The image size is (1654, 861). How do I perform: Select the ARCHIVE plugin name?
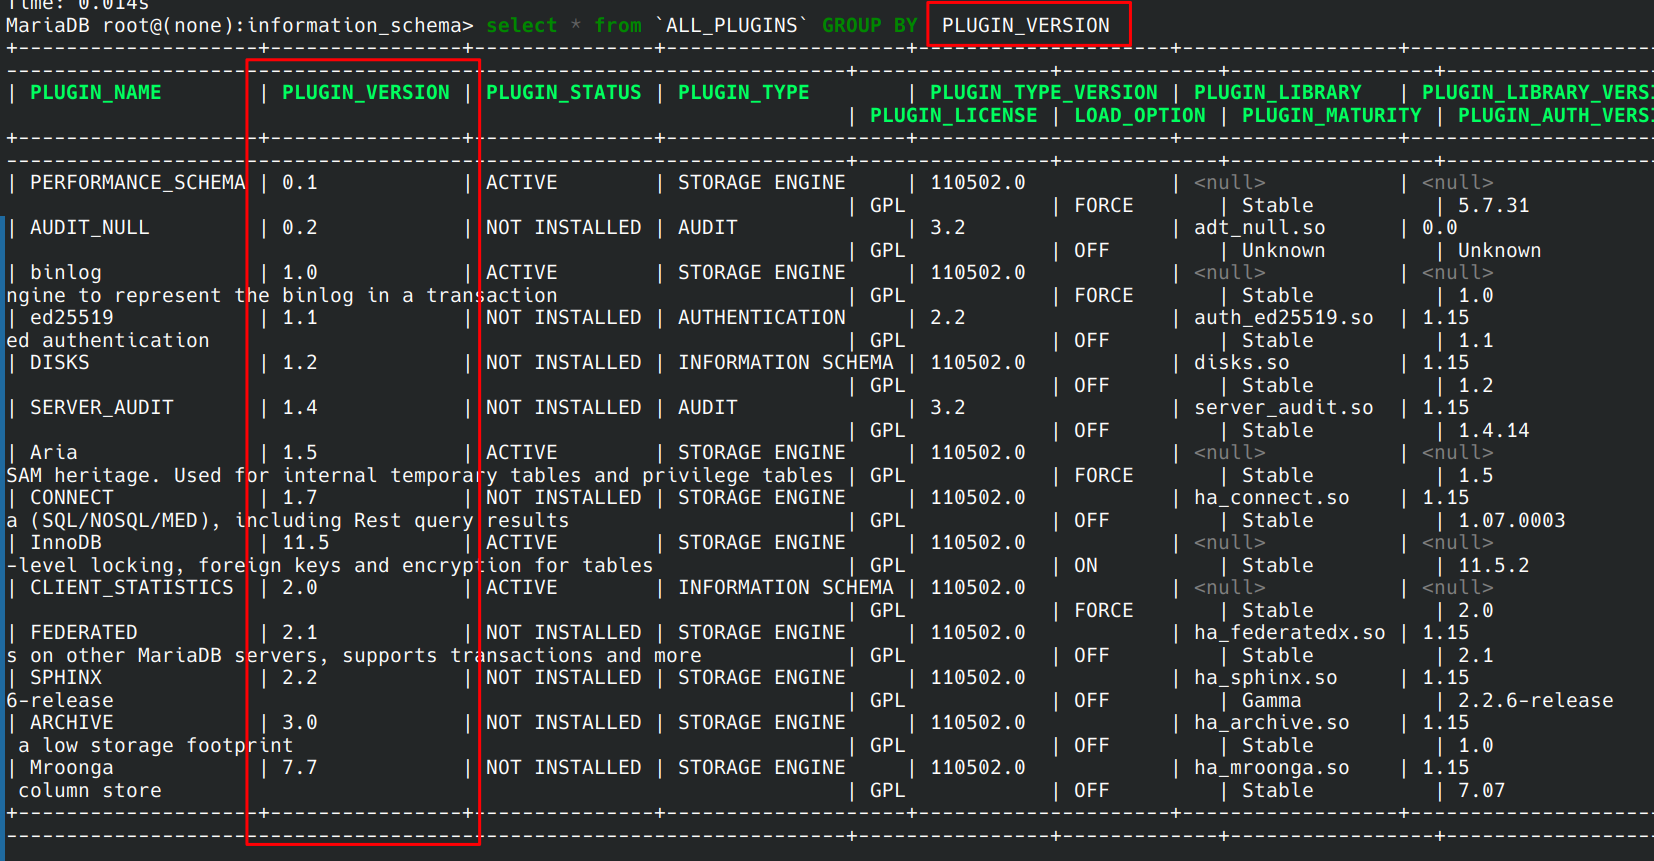72,723
